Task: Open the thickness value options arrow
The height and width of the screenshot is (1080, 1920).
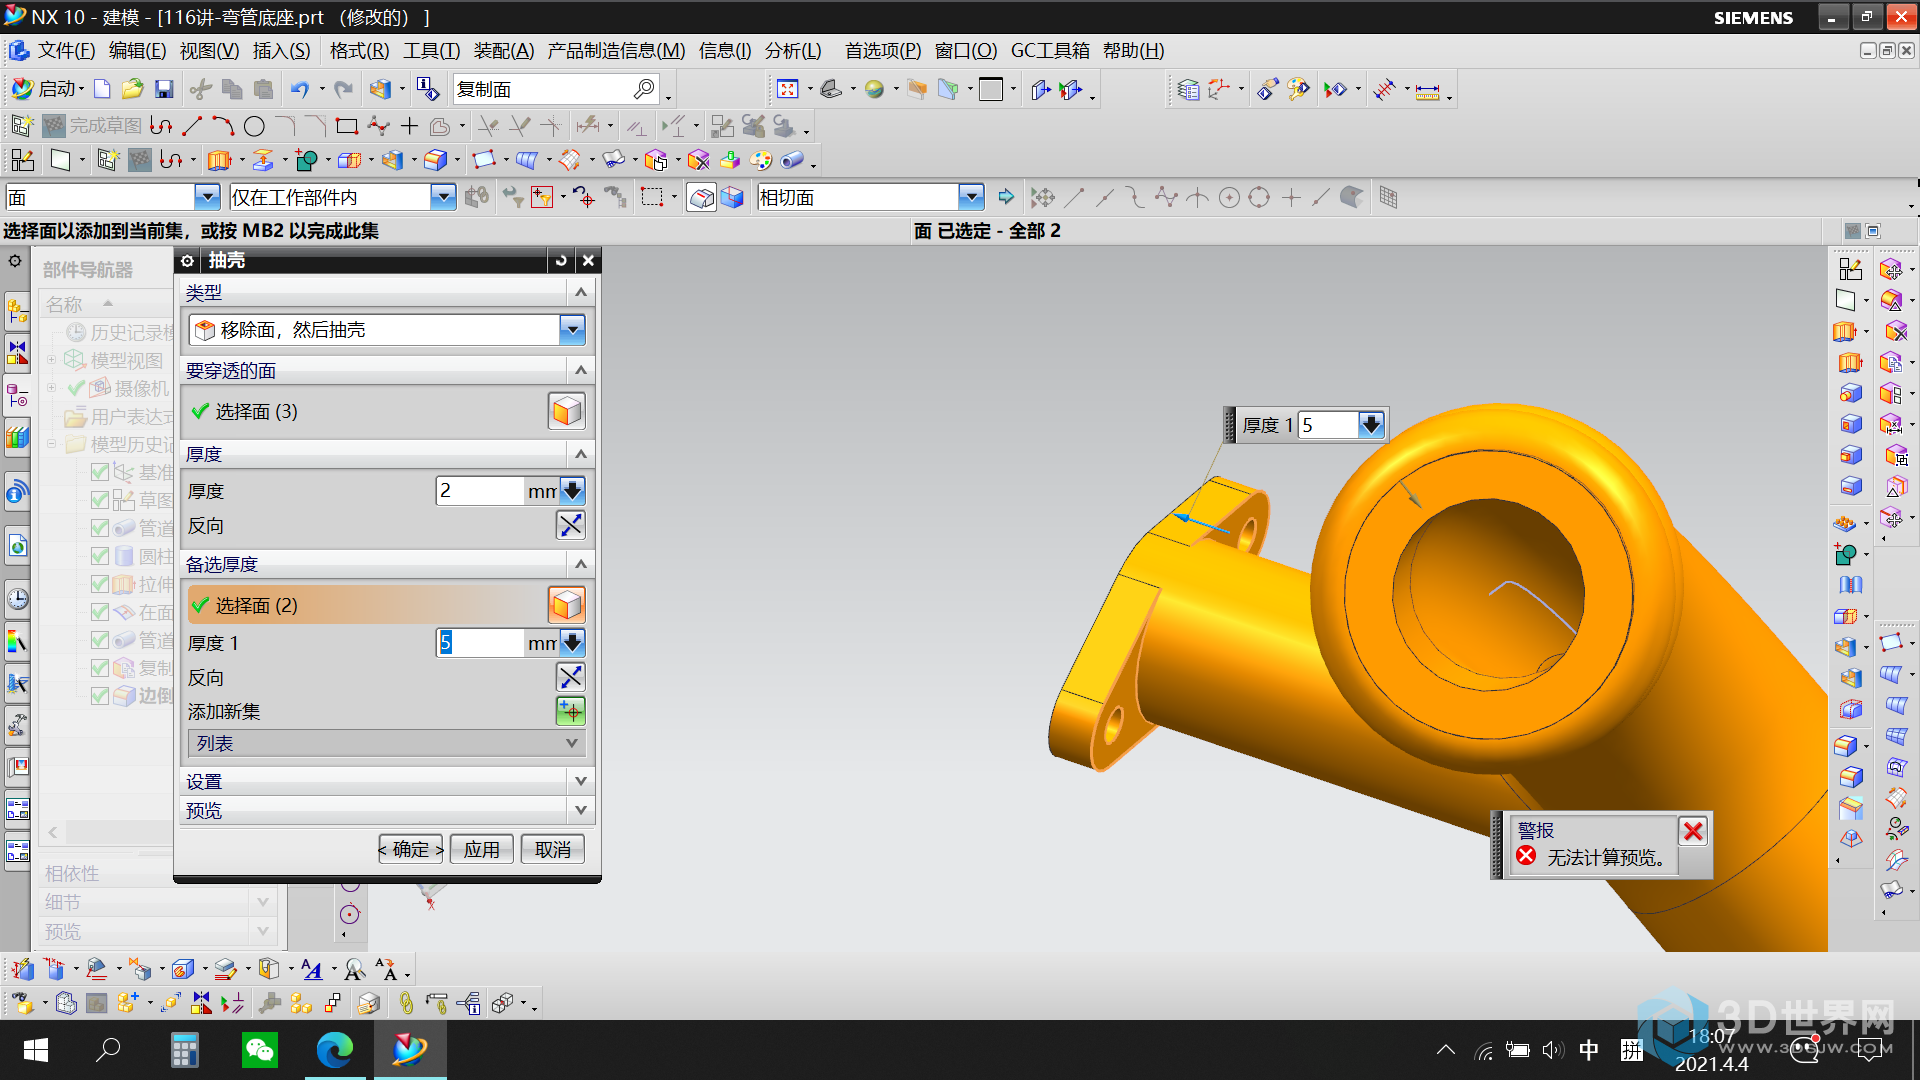Action: [572, 491]
